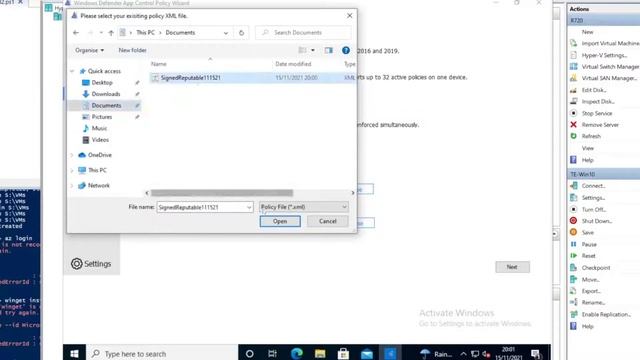Click Edit Disk in Hyper-V Actions
Image resolution: width=640 pixels, height=360 pixels.
click(593, 90)
